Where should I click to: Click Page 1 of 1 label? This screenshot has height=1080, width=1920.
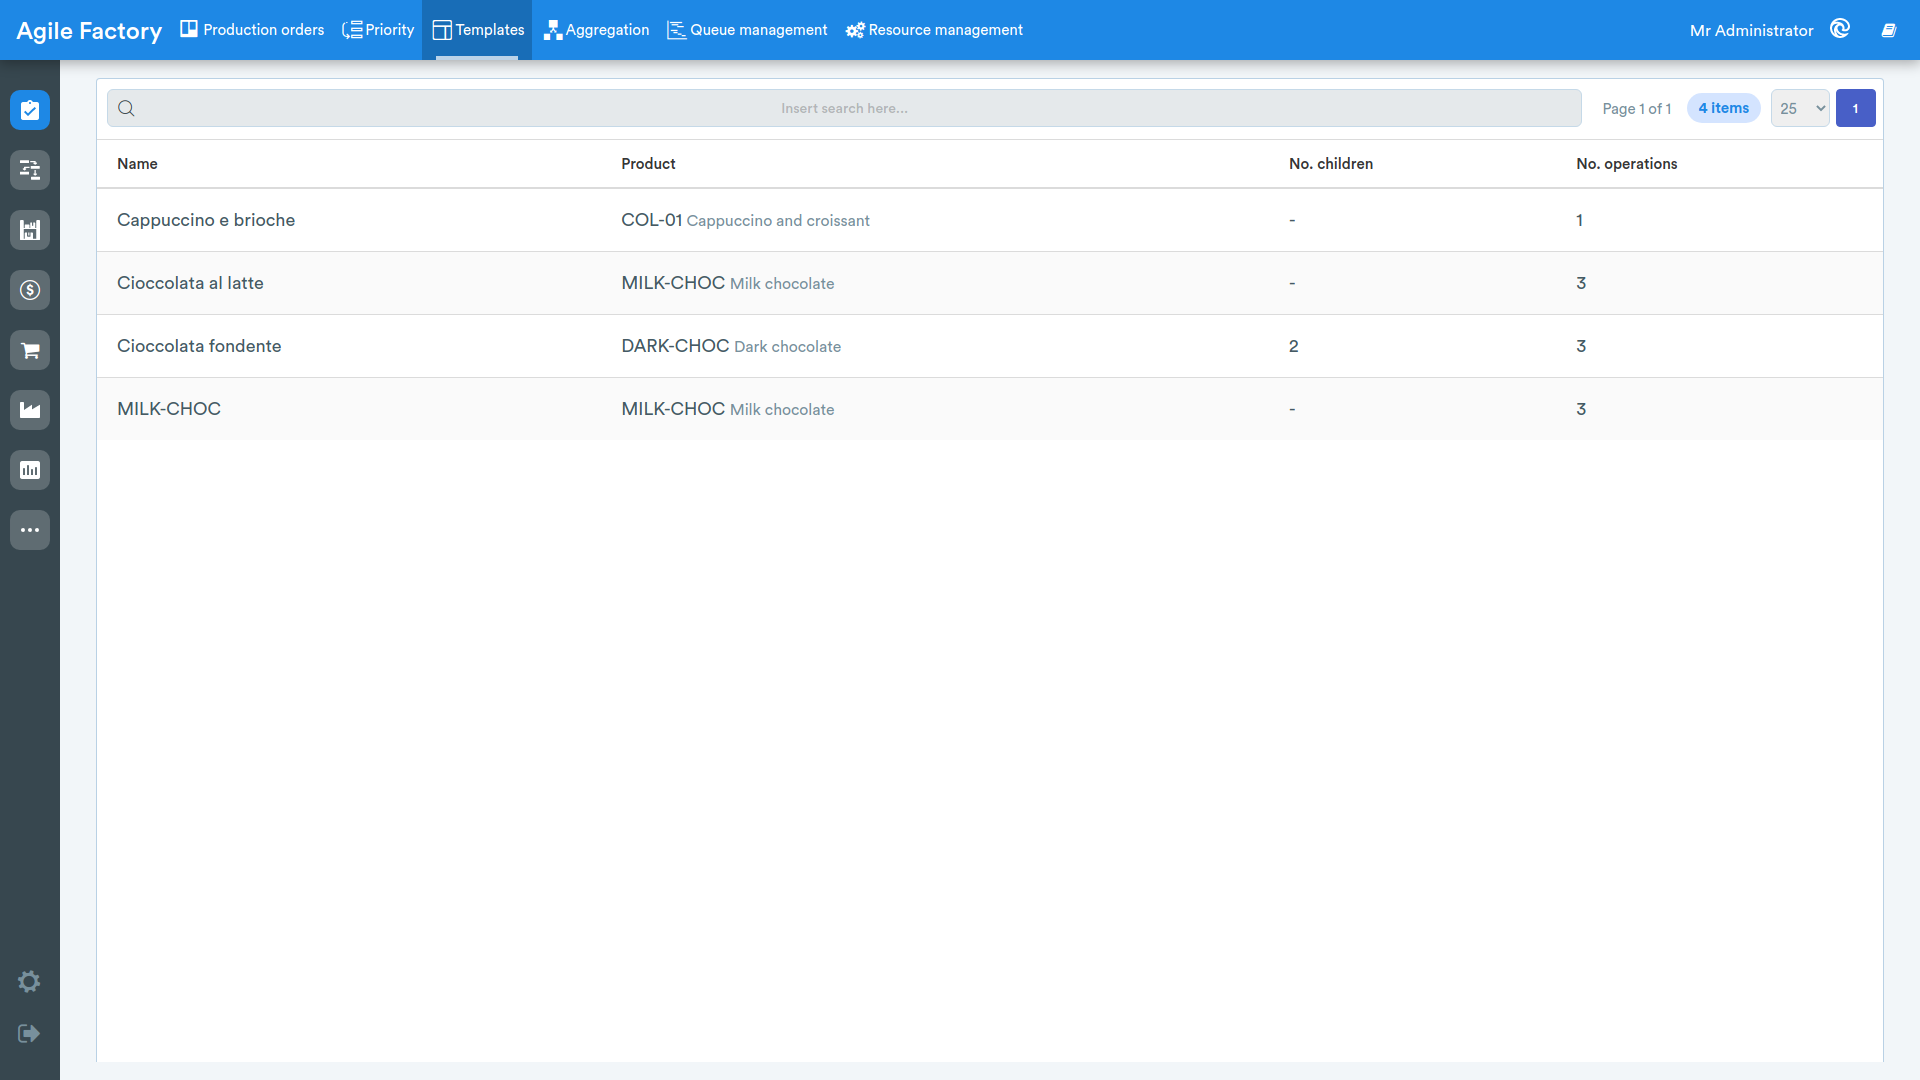click(1636, 108)
